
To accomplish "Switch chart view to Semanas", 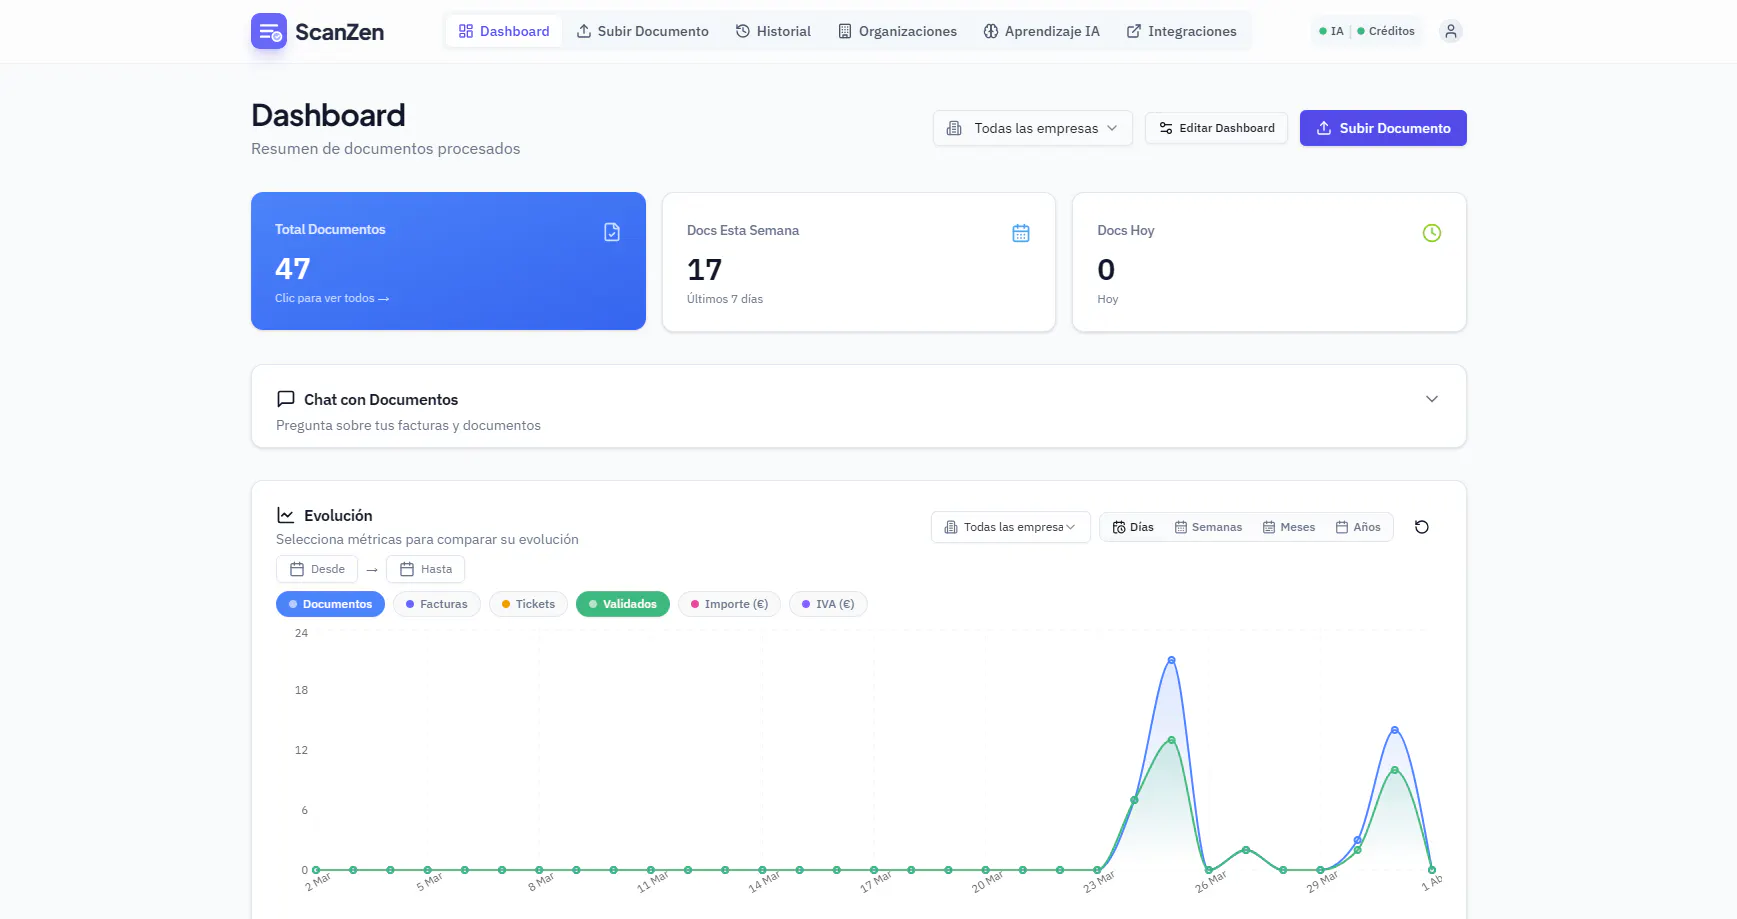I will coord(1208,527).
